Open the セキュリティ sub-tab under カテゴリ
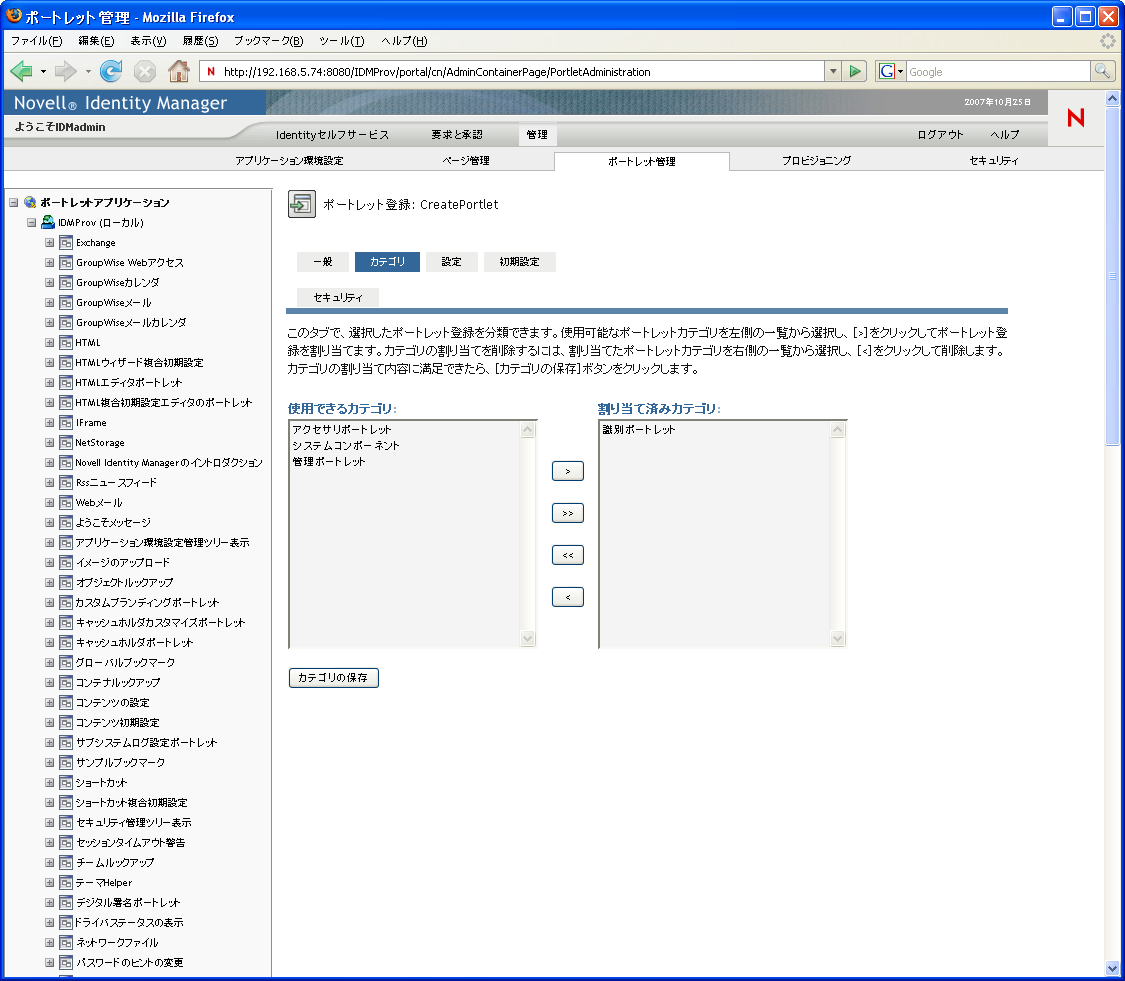This screenshot has width=1125, height=981. [x=338, y=297]
